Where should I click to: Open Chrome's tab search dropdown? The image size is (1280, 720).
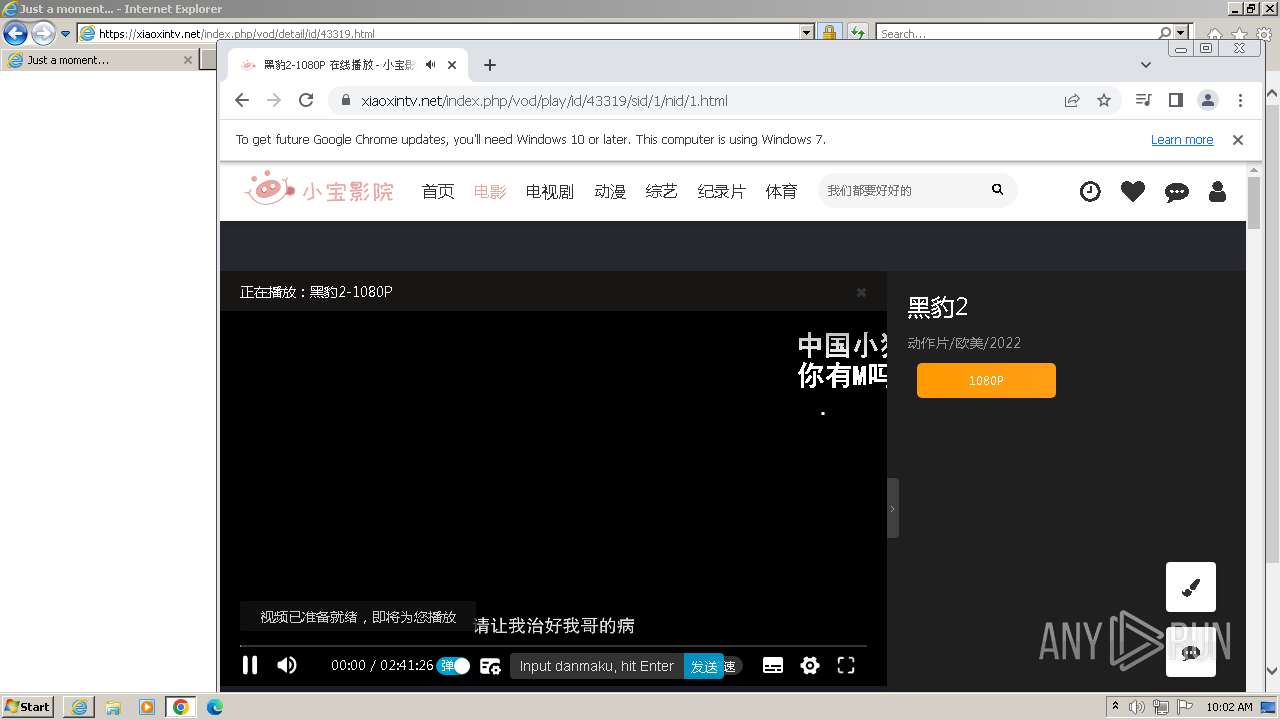[1146, 65]
